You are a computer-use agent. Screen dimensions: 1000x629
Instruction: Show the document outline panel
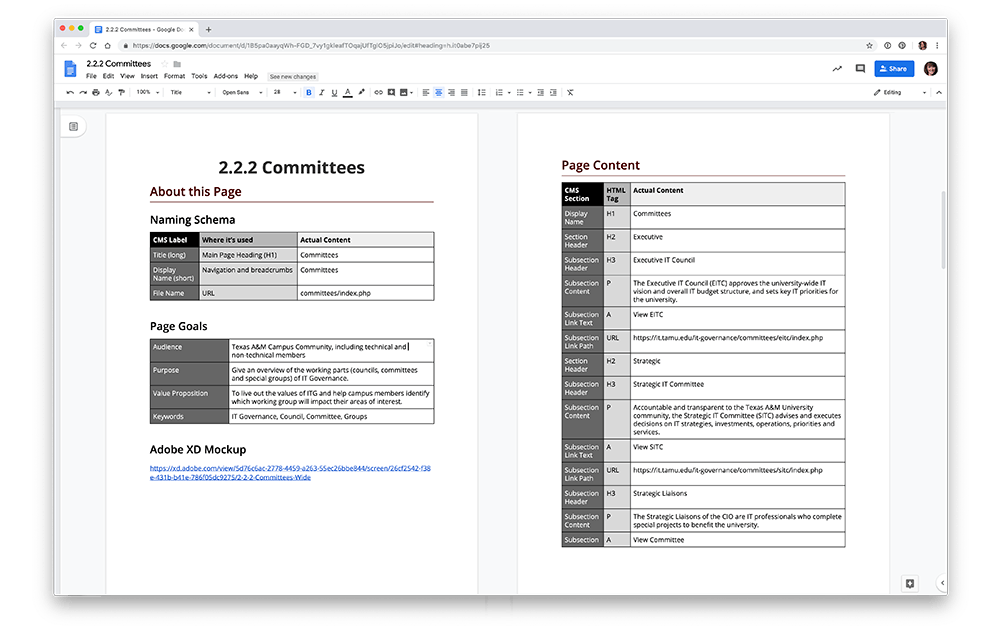coord(73,126)
